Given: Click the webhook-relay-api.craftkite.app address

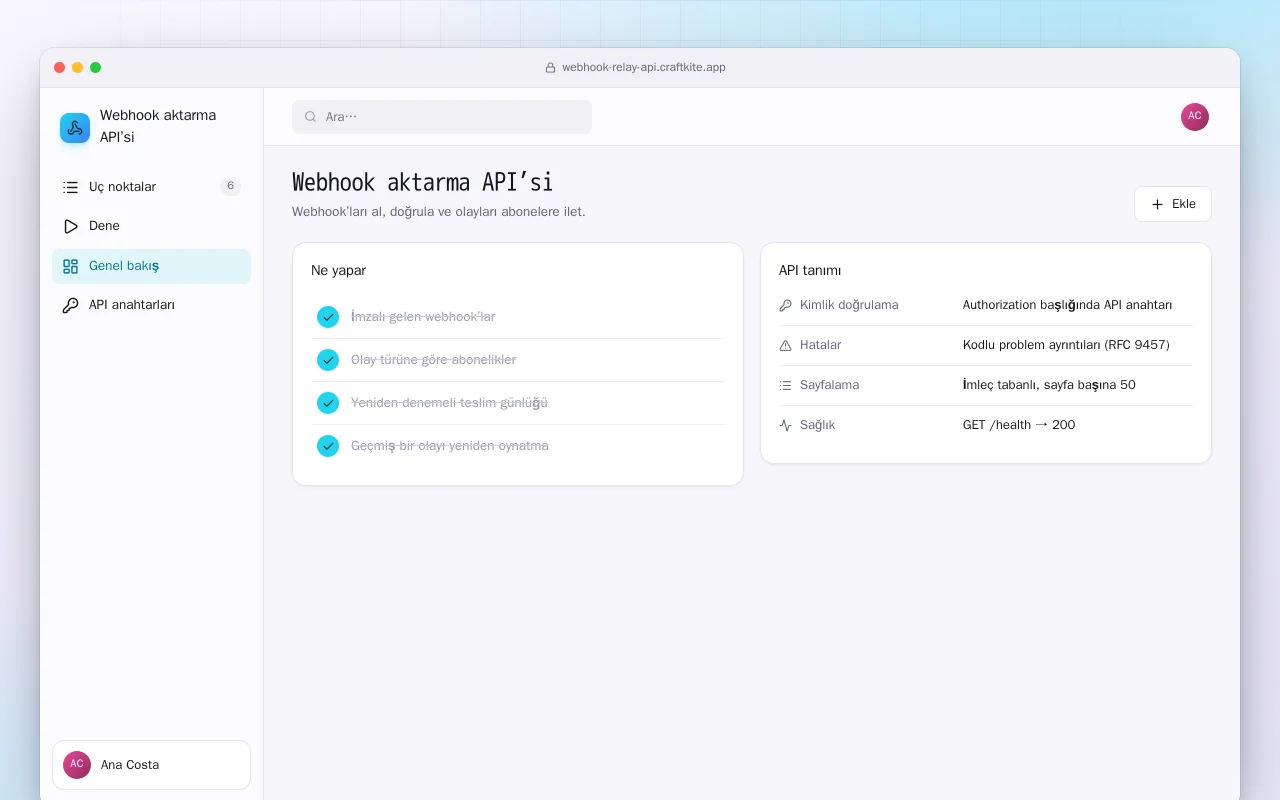Looking at the screenshot, I should [x=644, y=68].
